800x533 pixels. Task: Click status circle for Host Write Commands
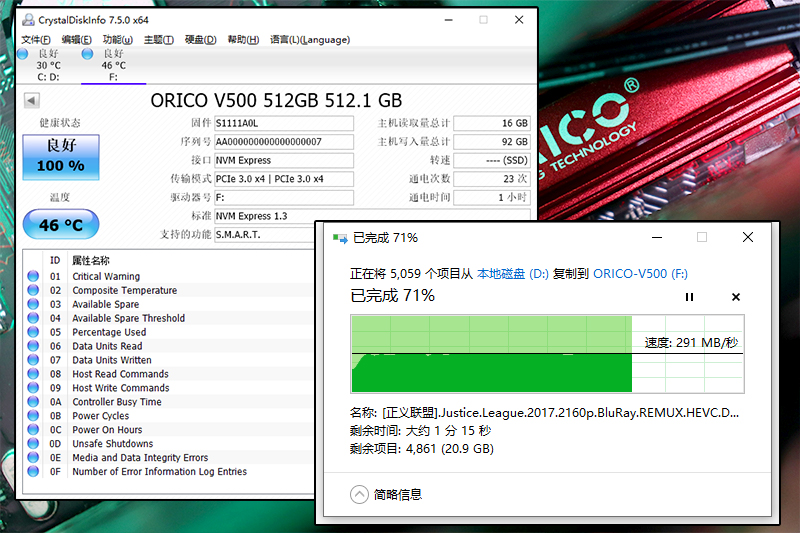[33, 388]
